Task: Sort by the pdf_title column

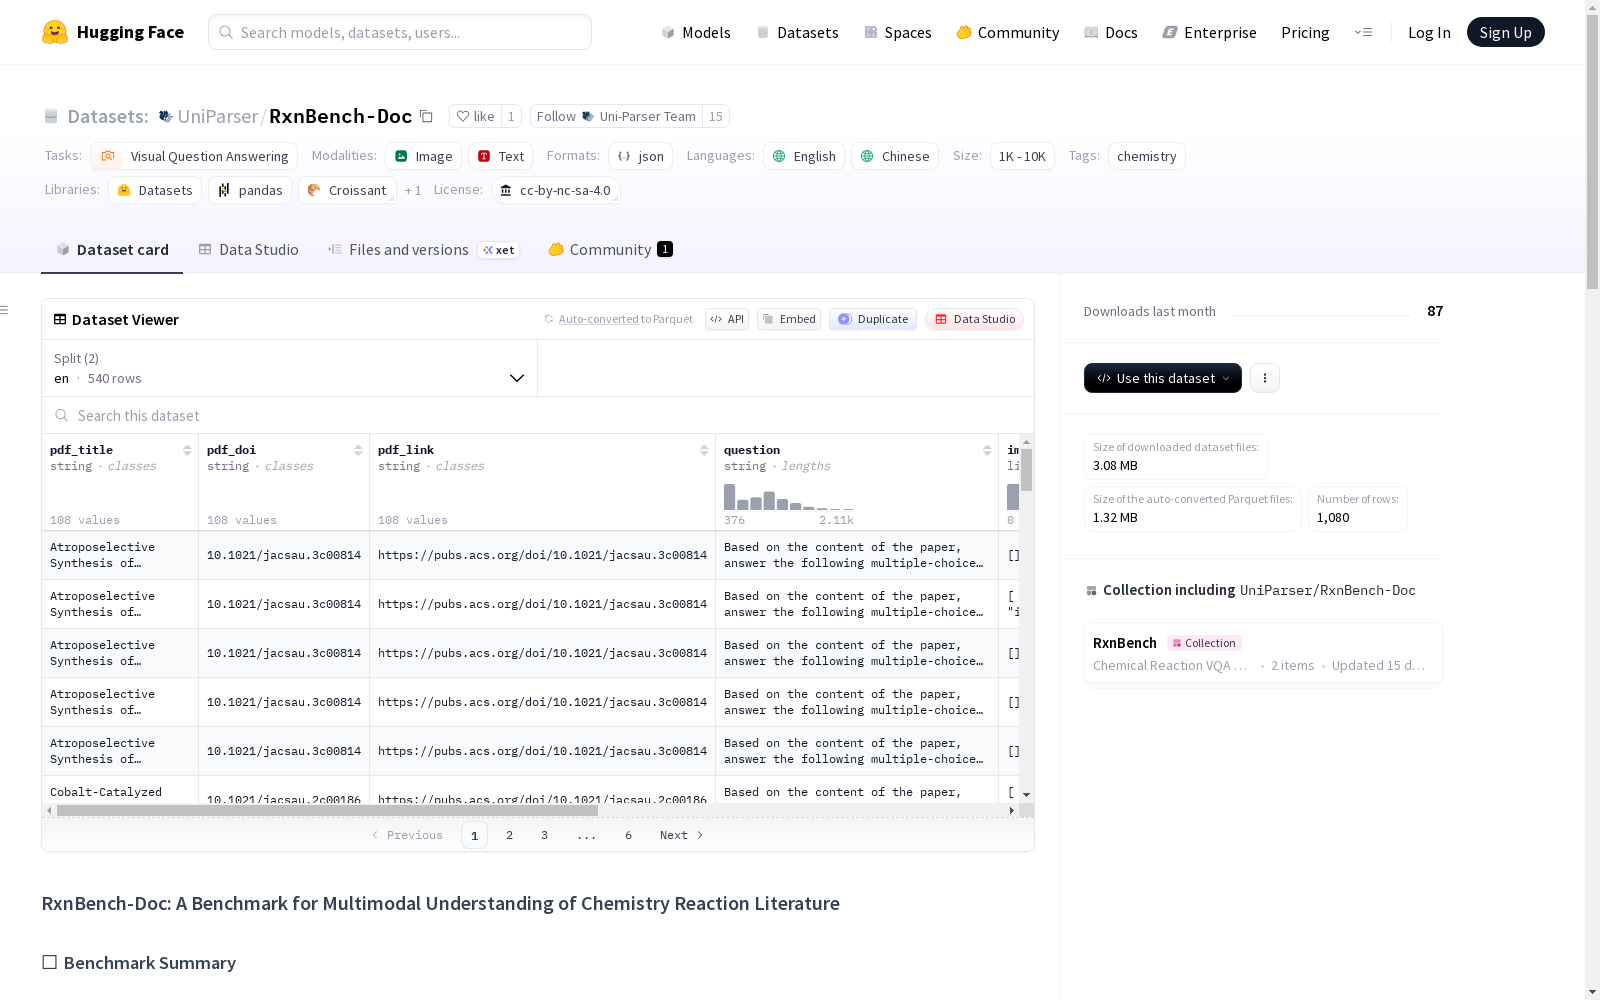Action: pos(187,450)
